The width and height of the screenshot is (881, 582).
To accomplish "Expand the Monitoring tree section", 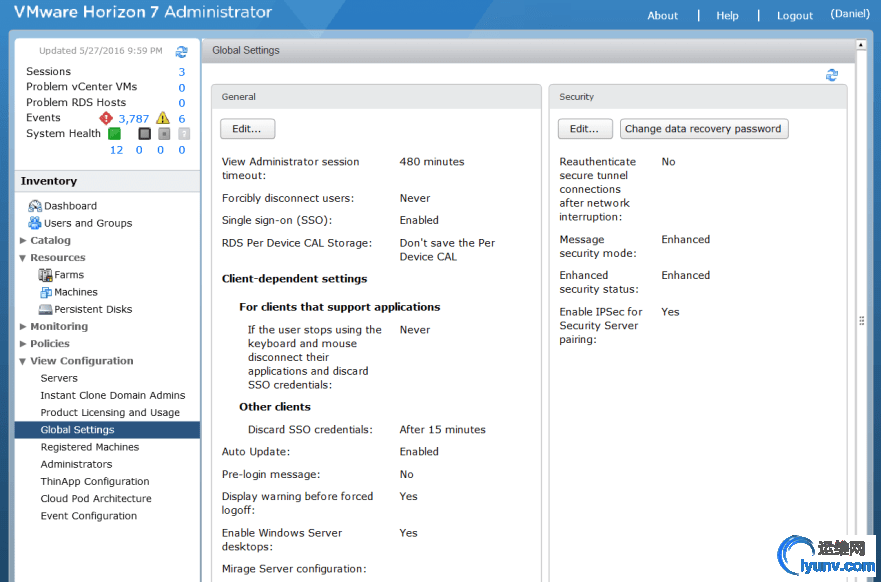I will (x=23, y=326).
